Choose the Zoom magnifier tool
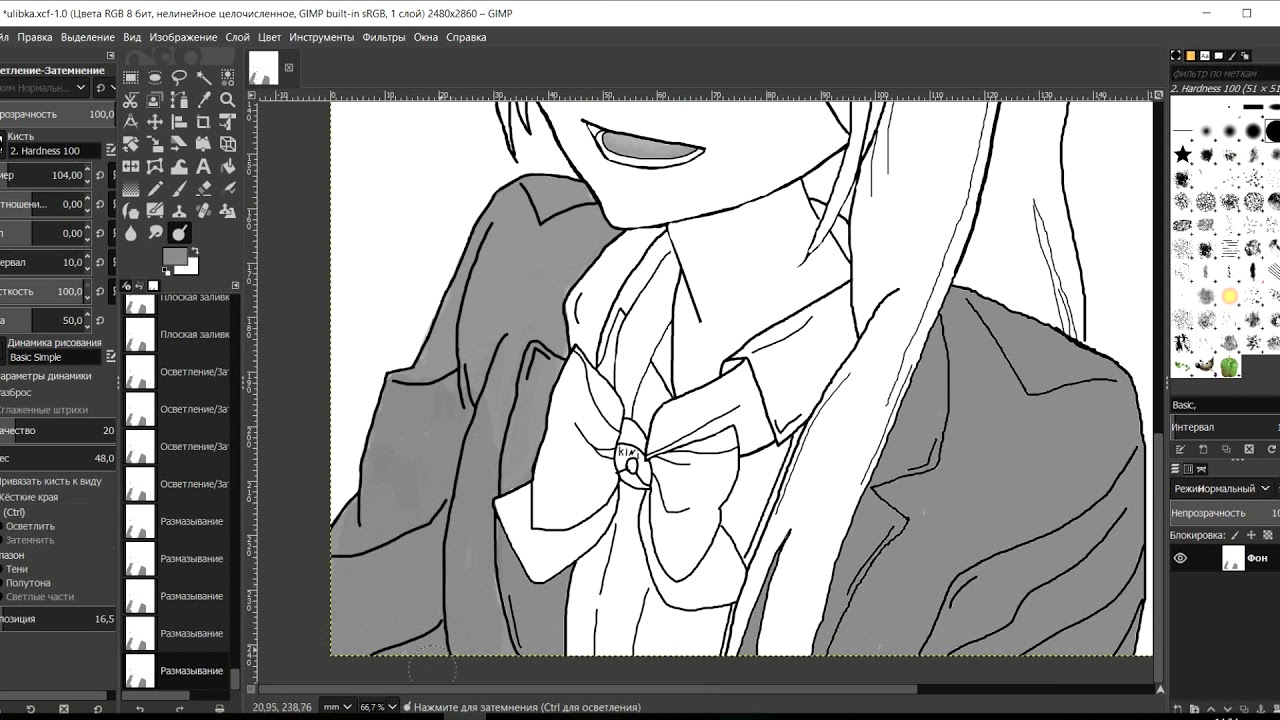 228,100
